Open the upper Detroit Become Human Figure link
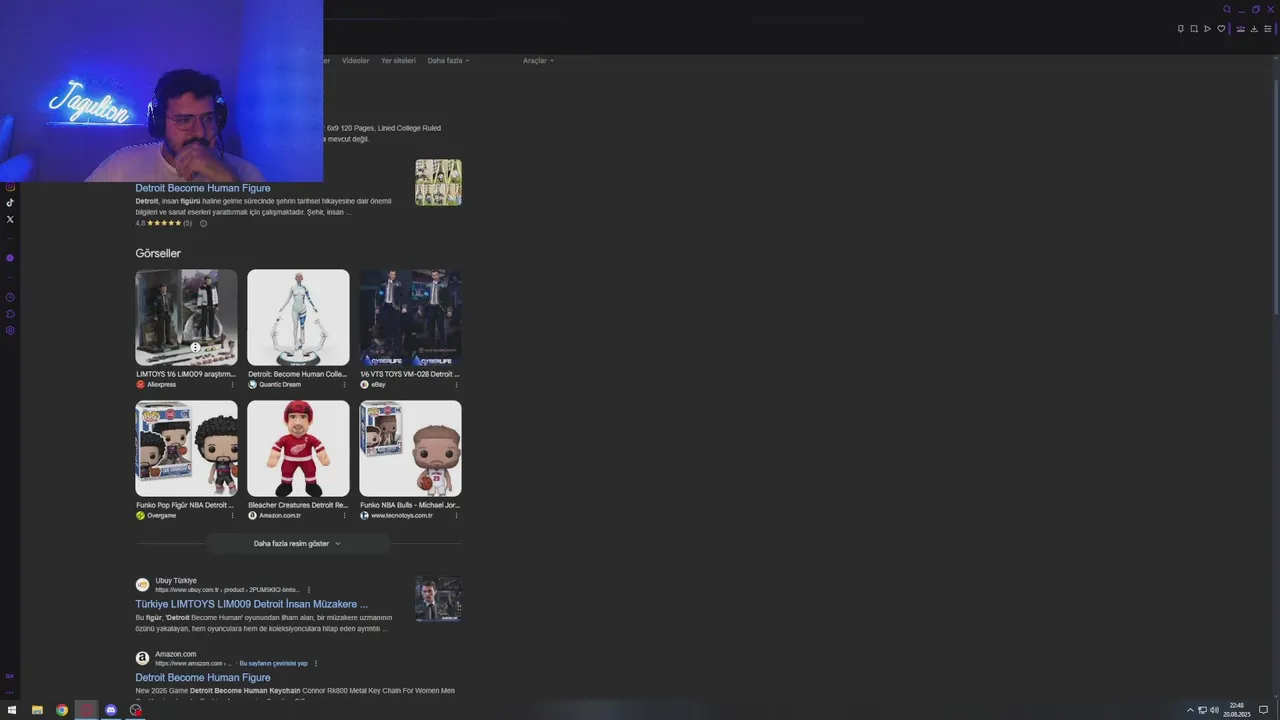The image size is (1280, 720). click(203, 188)
